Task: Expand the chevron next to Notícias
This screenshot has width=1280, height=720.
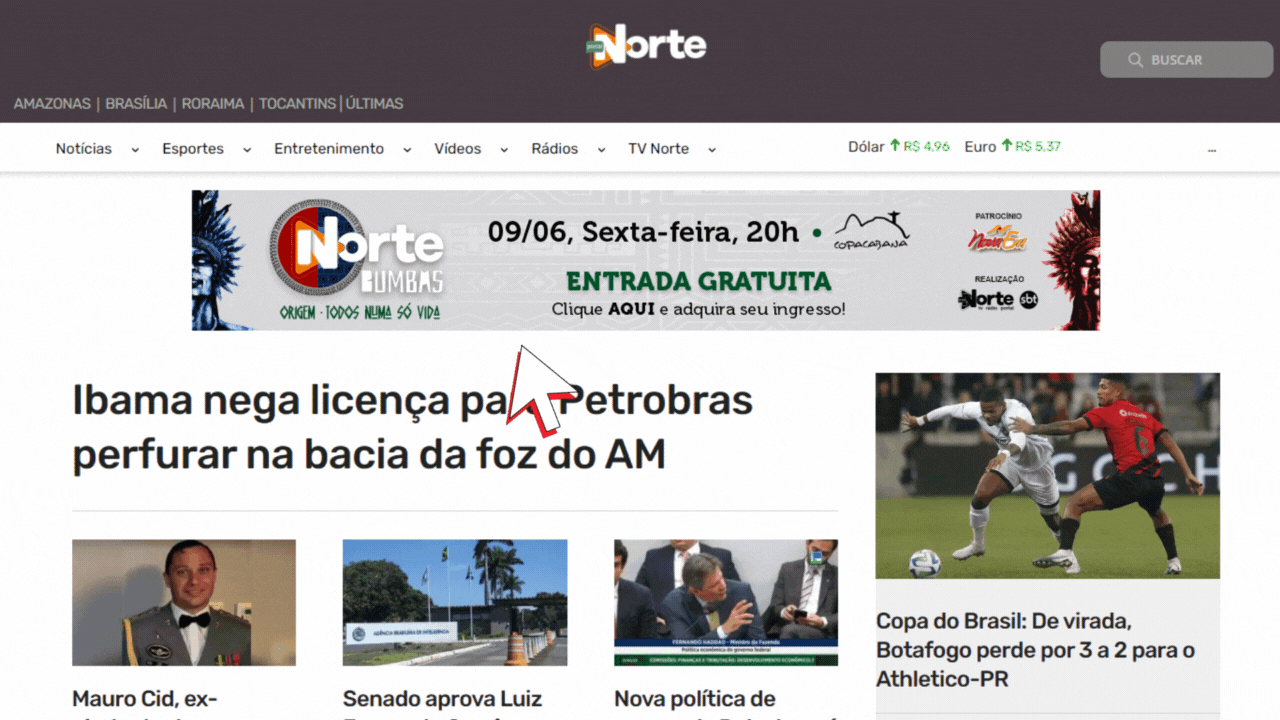Action: coord(135,150)
